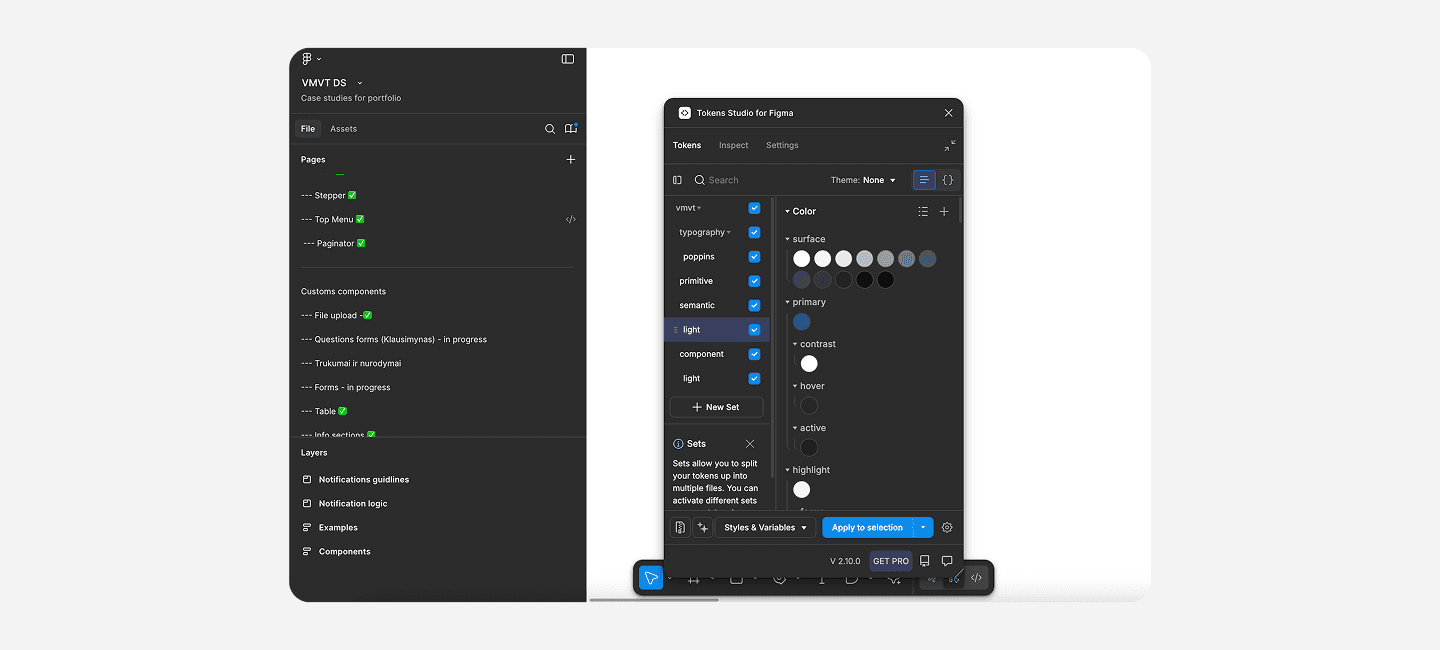Add a new Color token

click(944, 211)
